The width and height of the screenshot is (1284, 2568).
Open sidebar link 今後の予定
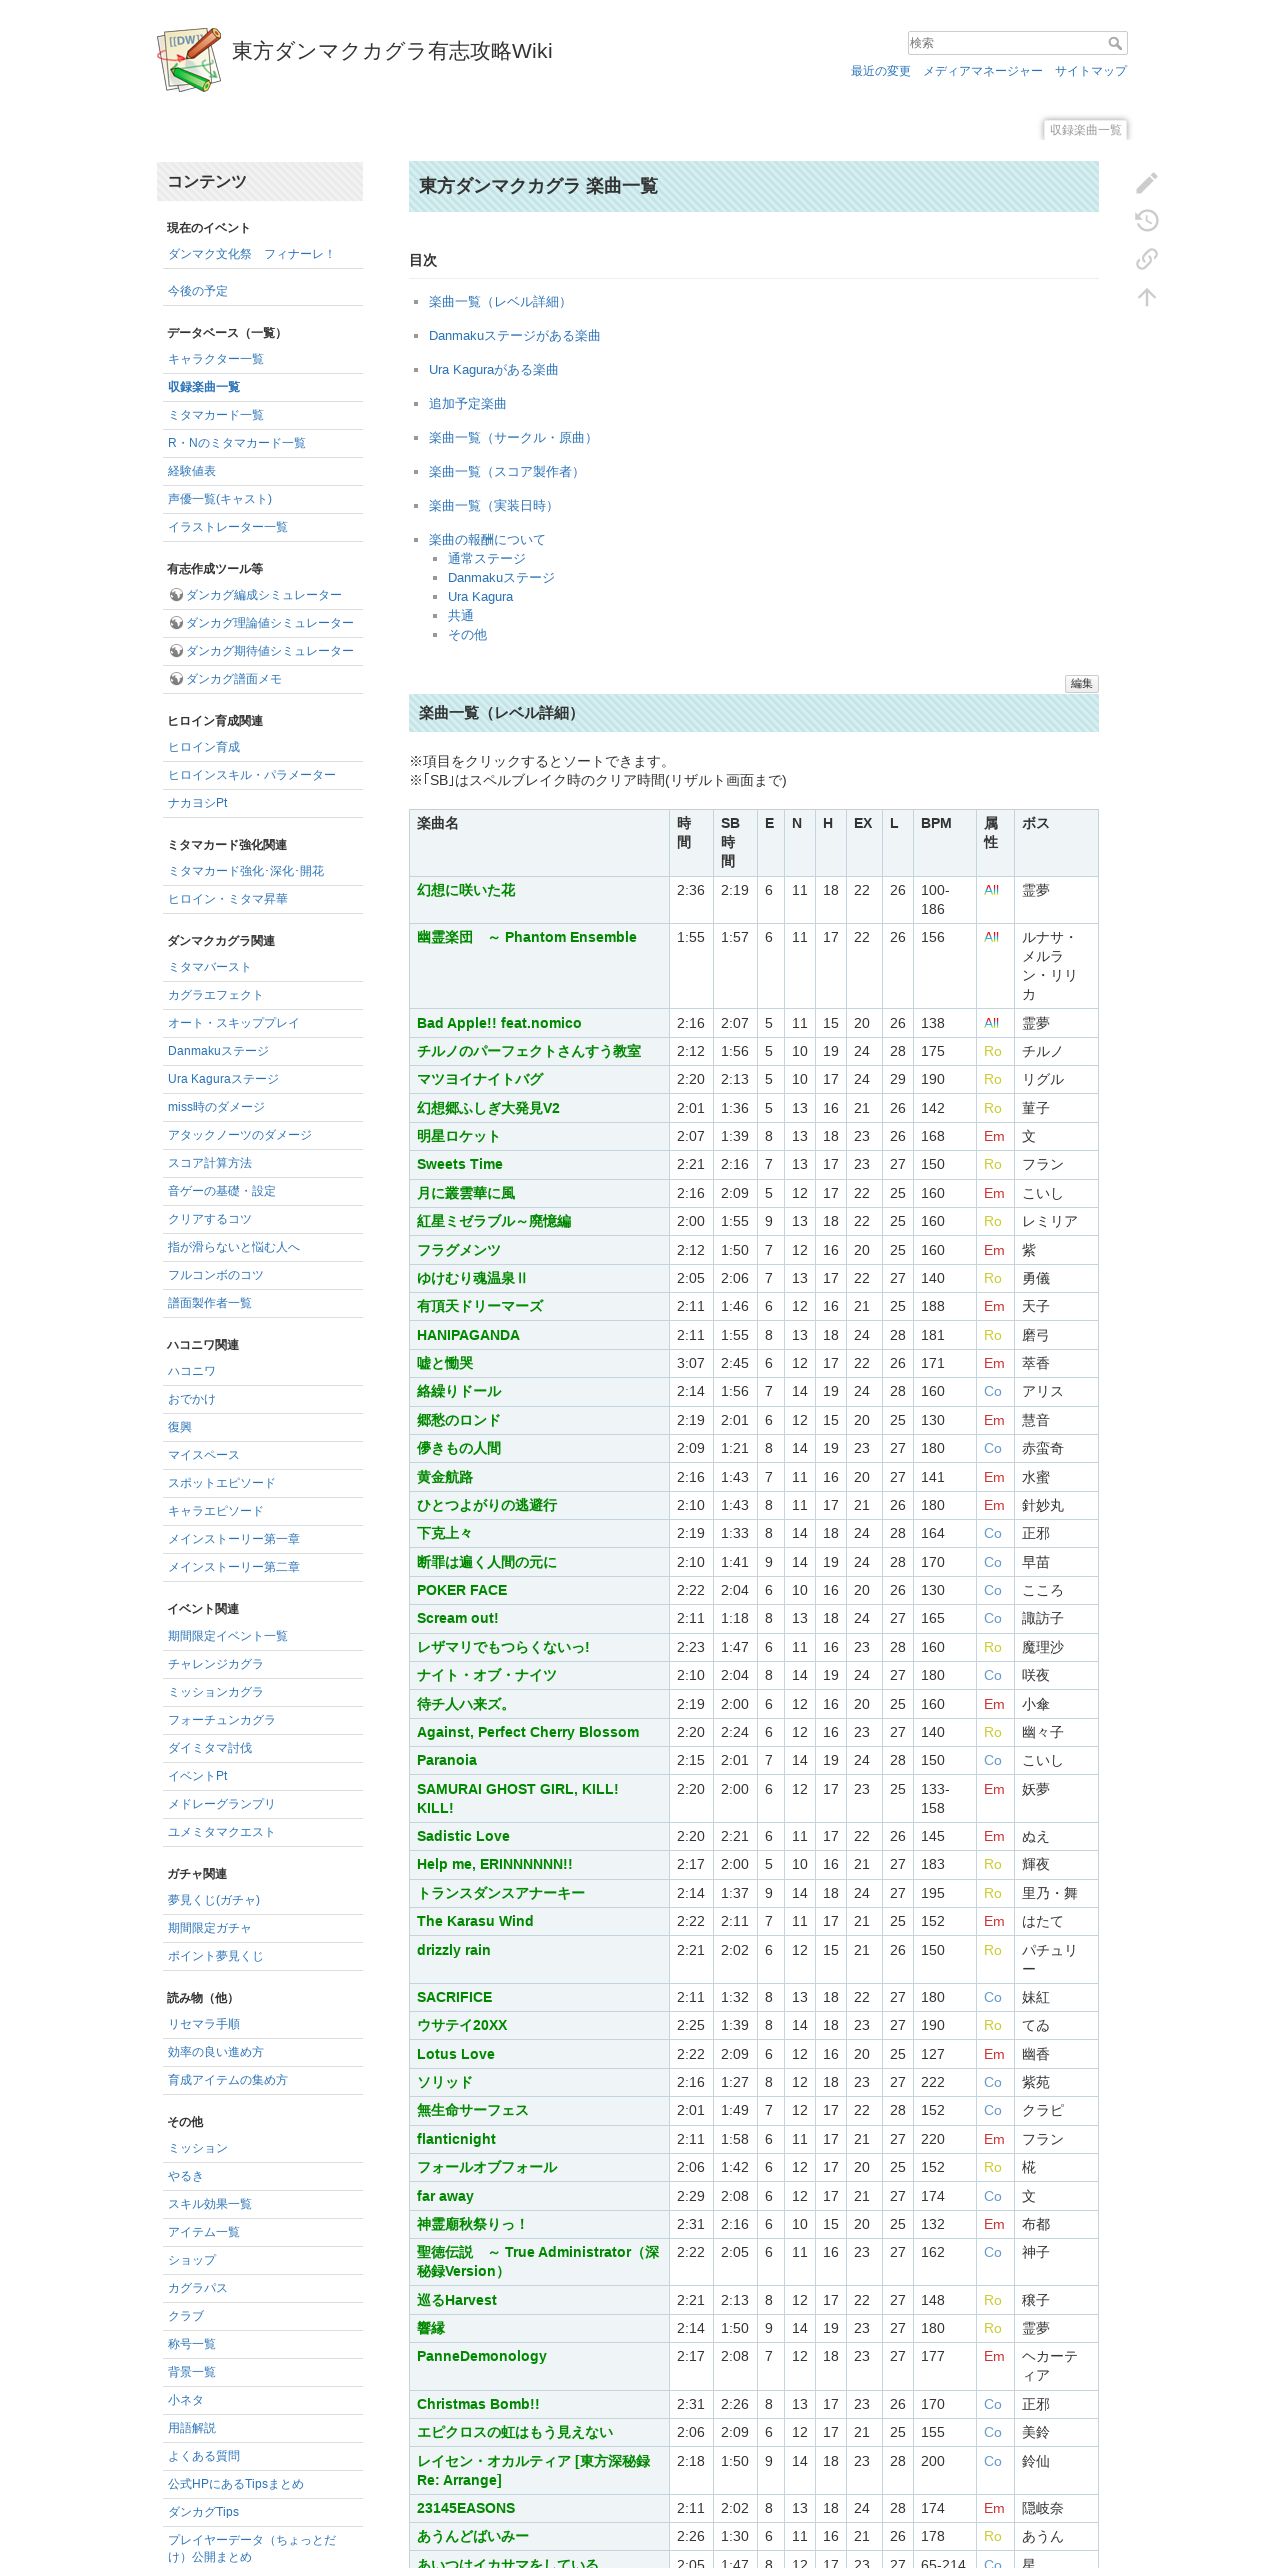click(198, 291)
